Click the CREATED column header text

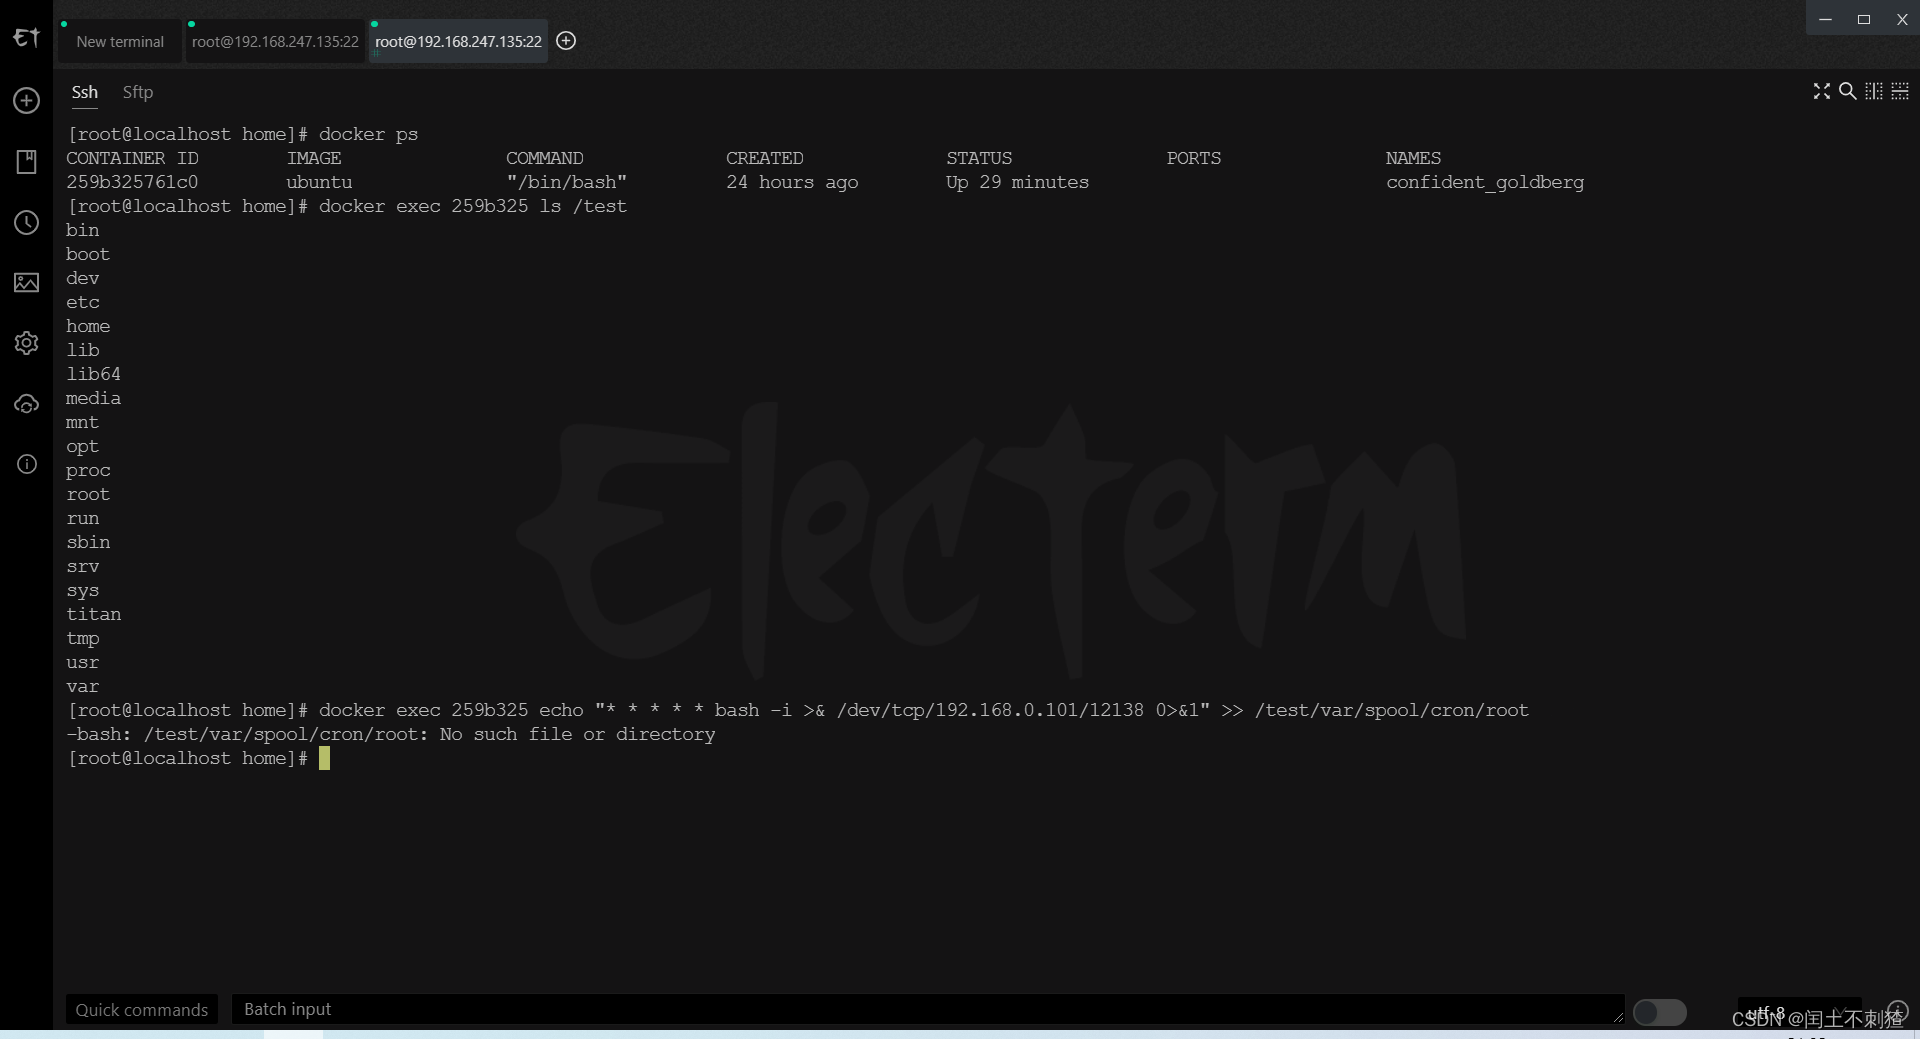(765, 158)
